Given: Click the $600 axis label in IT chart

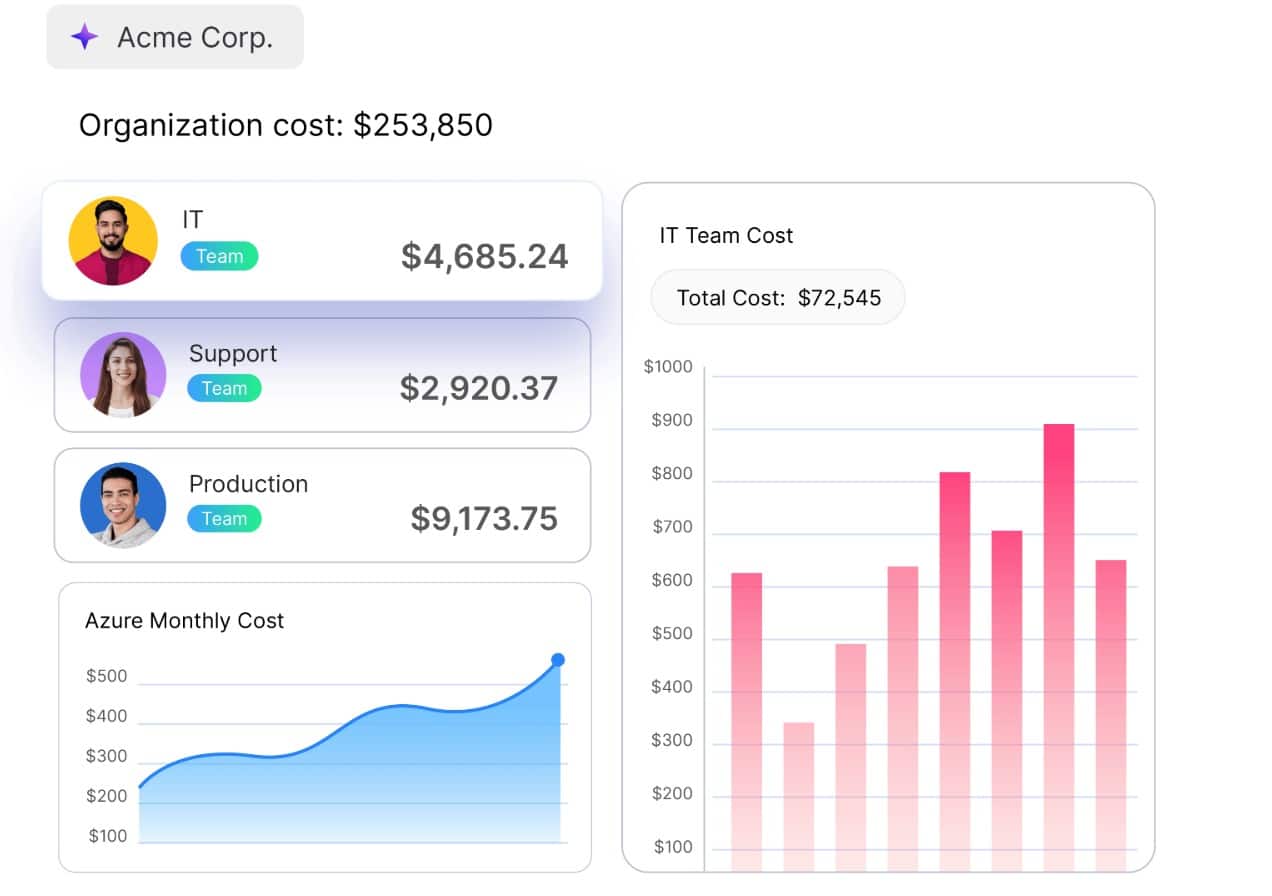Looking at the screenshot, I should [x=672, y=581].
